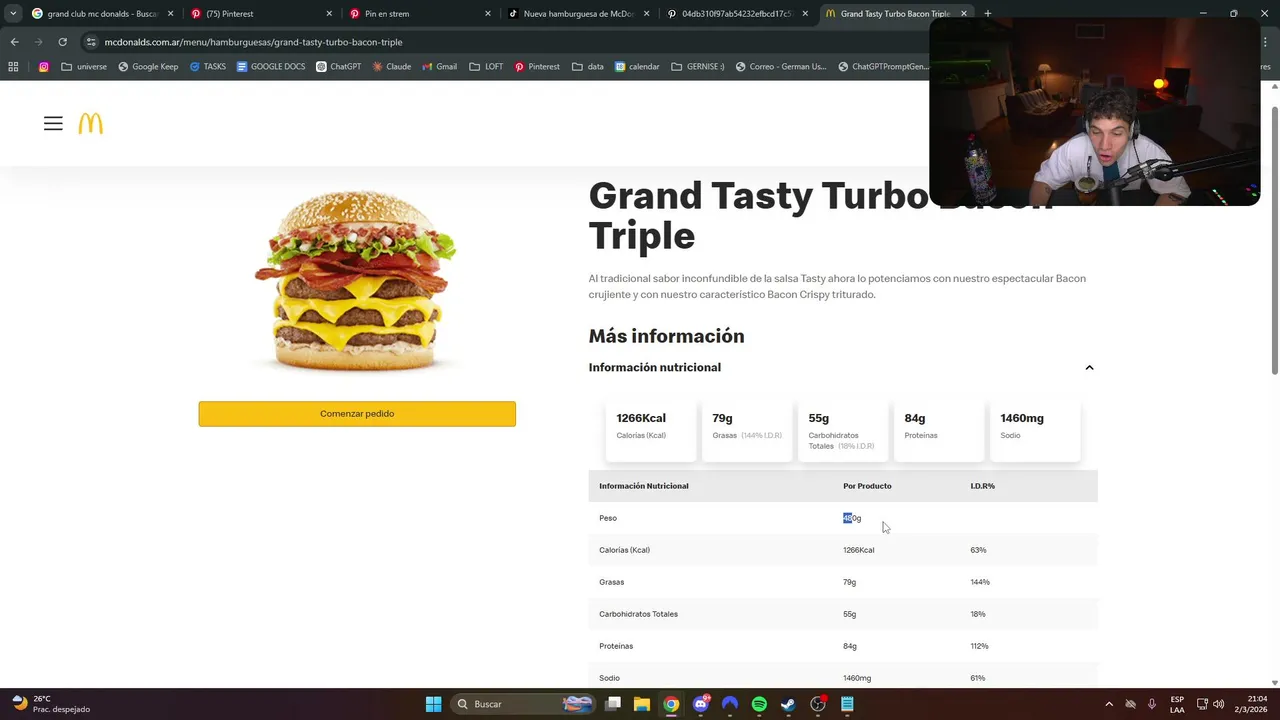Click the Comenzar pedido button

pos(357,414)
